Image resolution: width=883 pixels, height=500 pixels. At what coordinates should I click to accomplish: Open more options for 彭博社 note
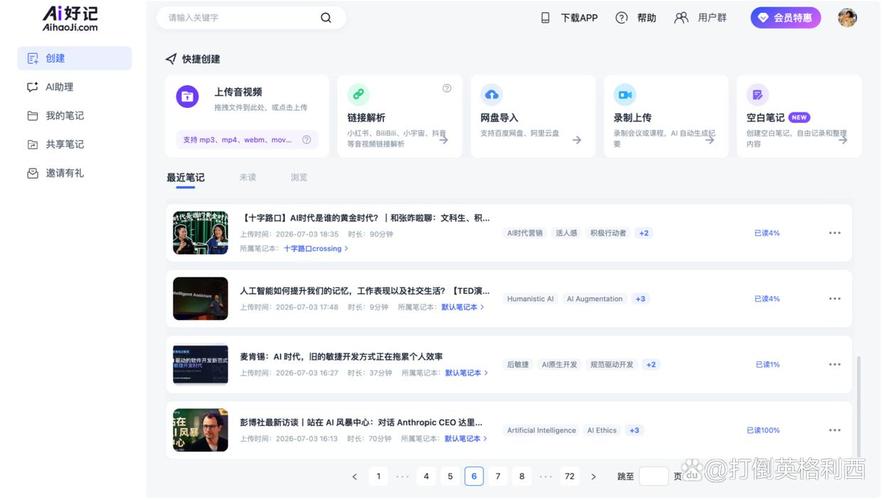coord(835,430)
